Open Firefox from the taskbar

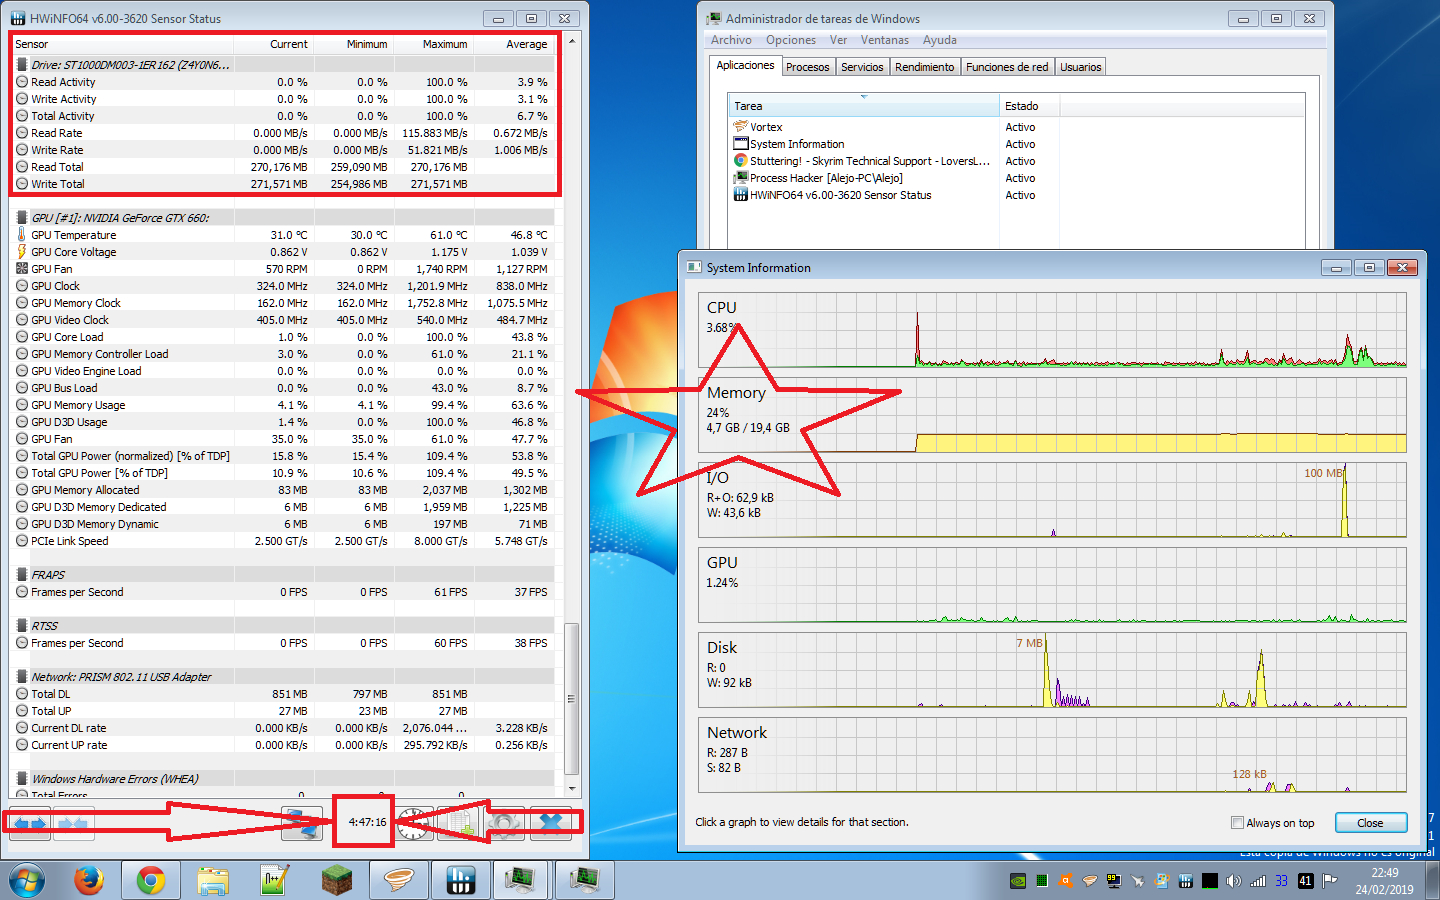pos(89,880)
